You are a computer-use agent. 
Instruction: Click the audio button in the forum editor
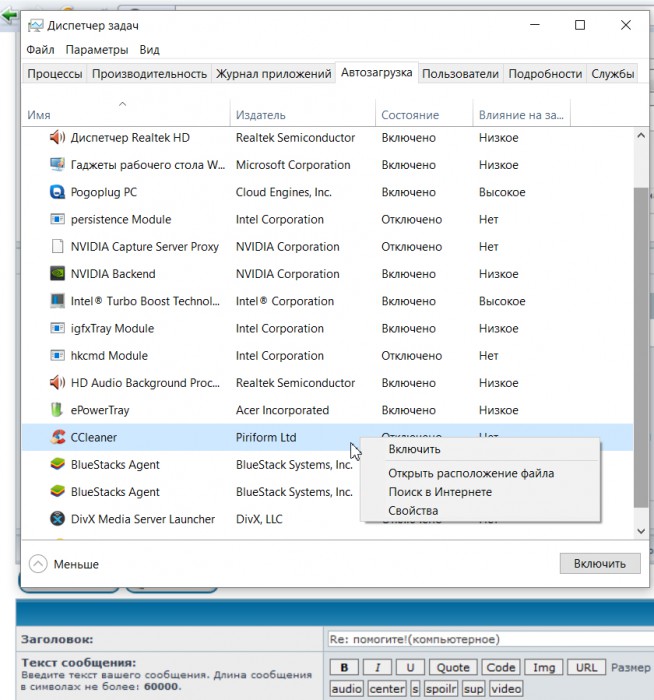point(346,688)
